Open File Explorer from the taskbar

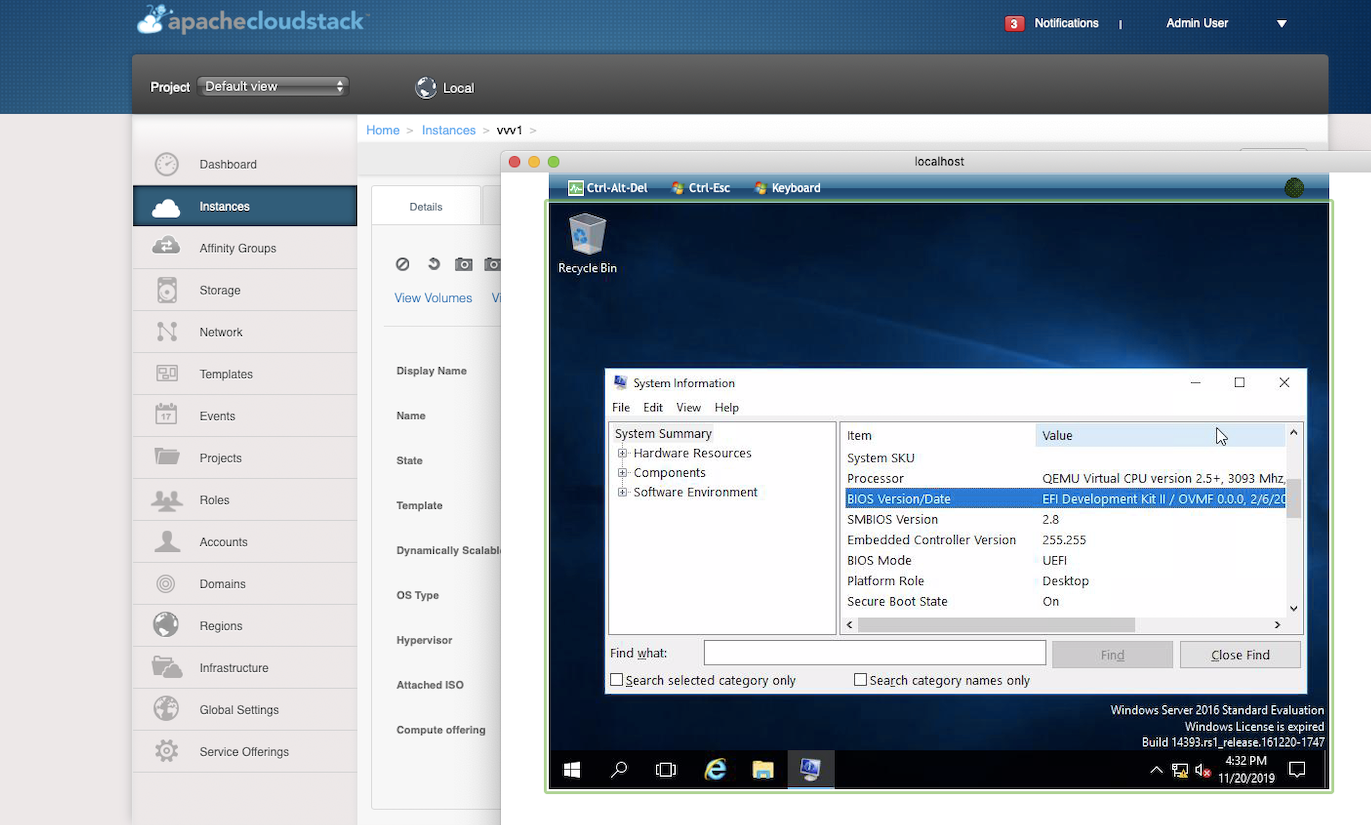(763, 769)
